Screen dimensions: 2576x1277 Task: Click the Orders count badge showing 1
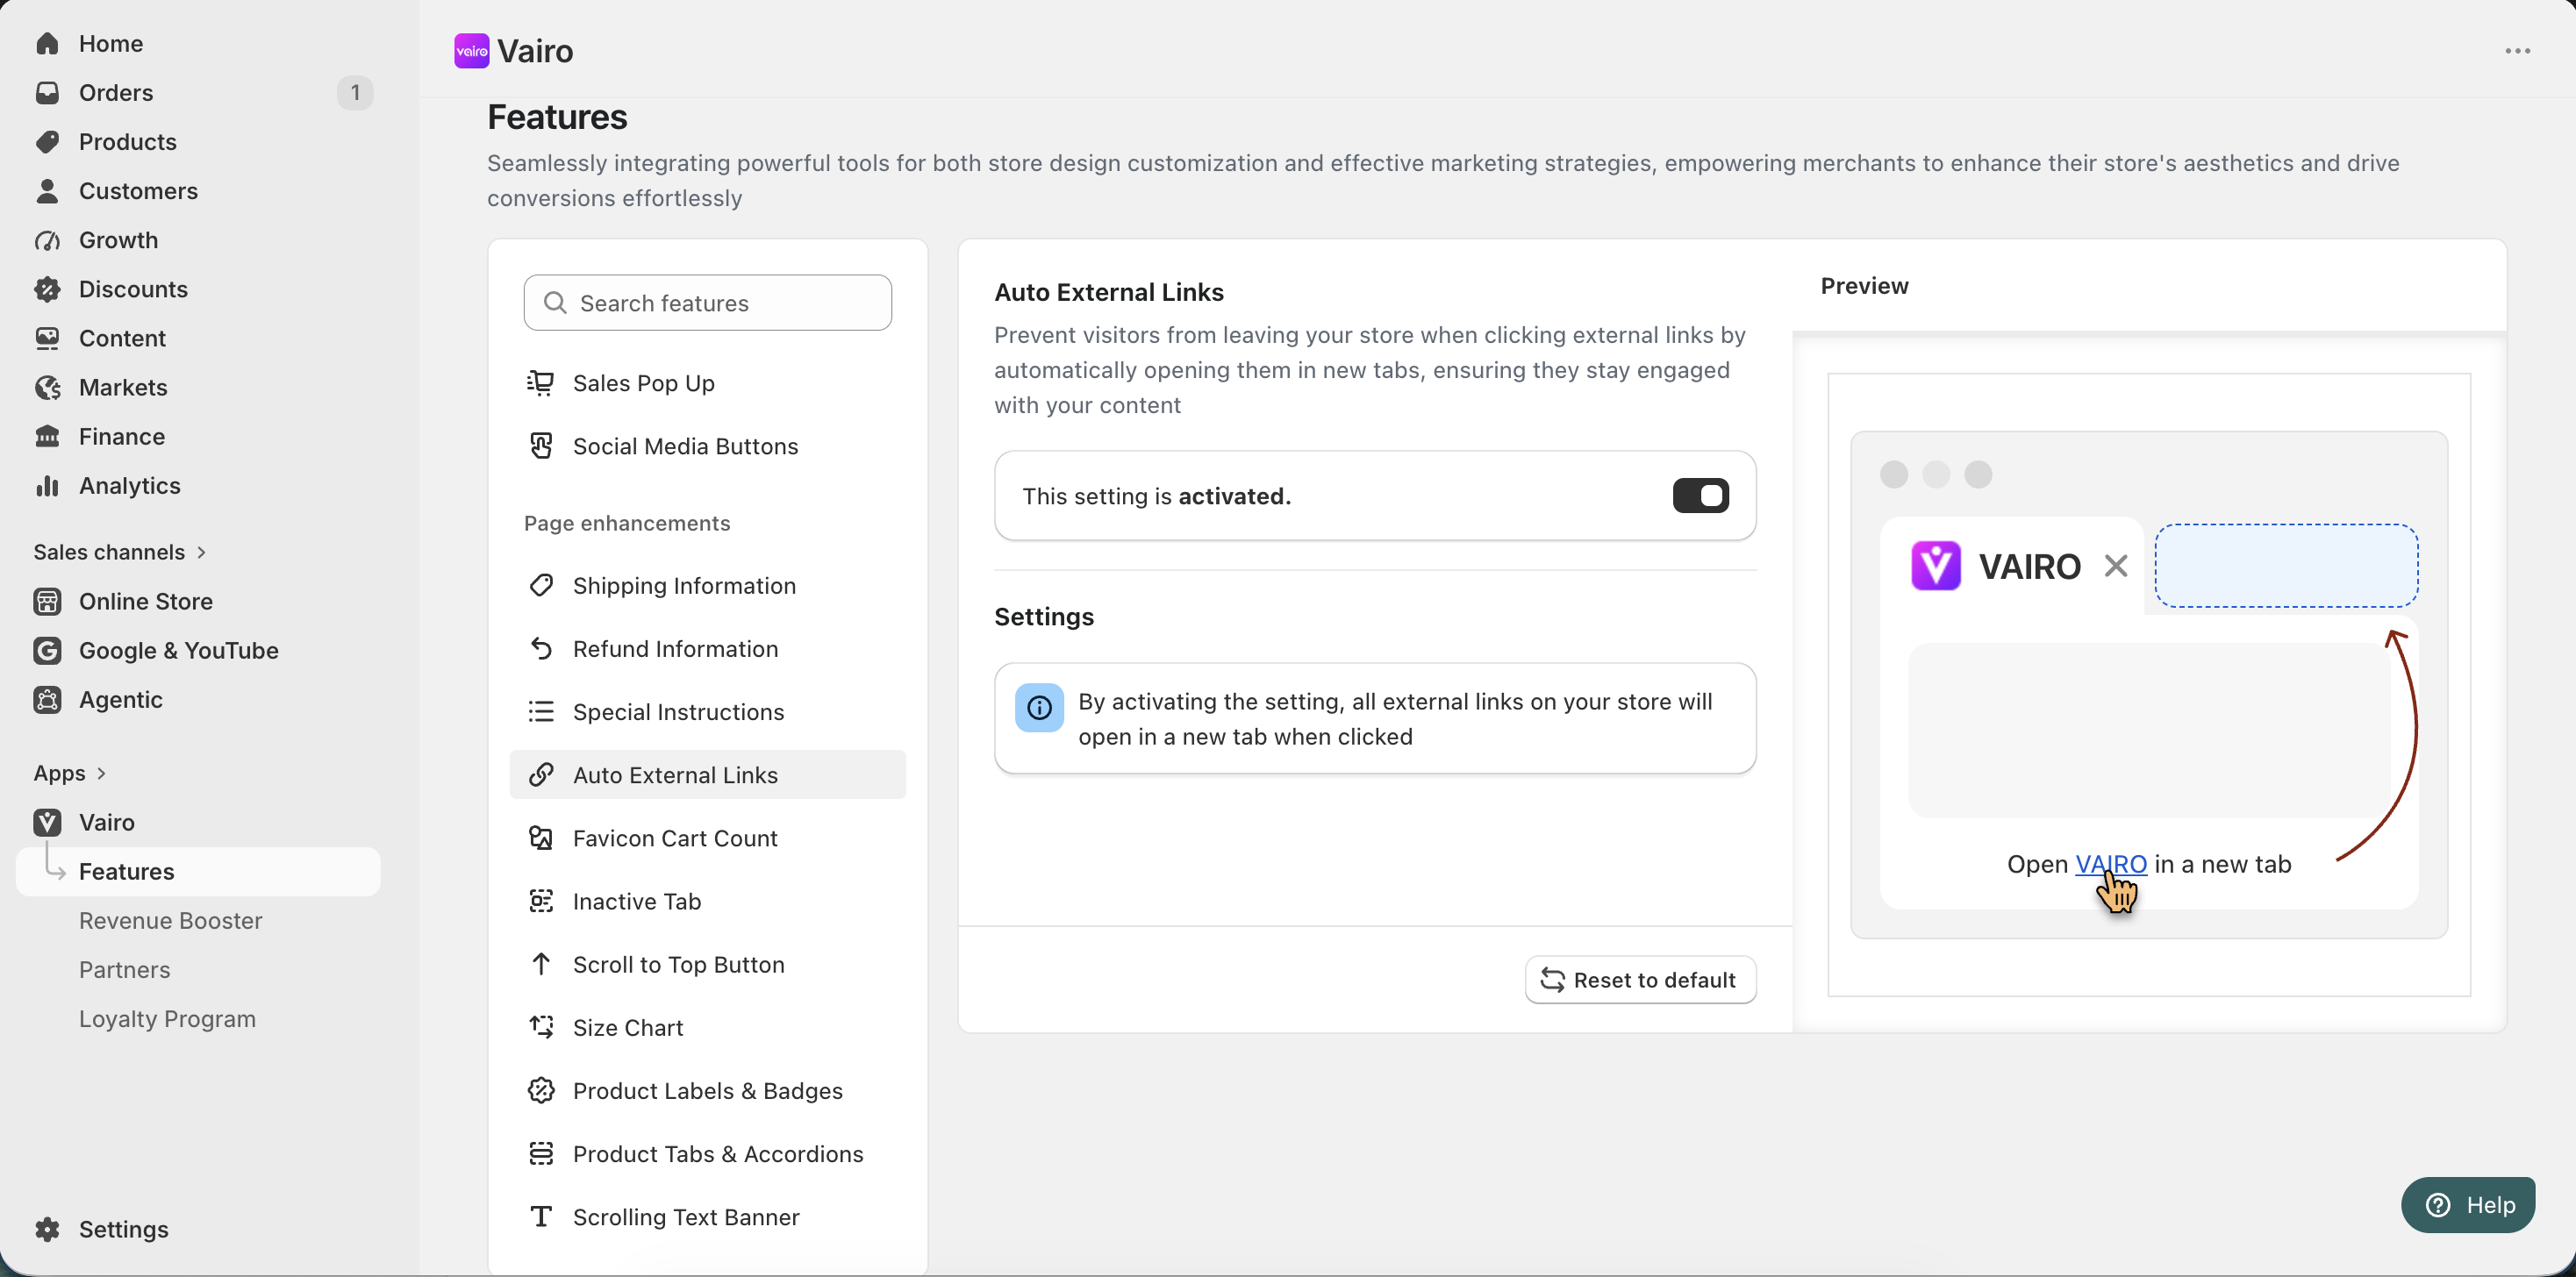tap(354, 92)
